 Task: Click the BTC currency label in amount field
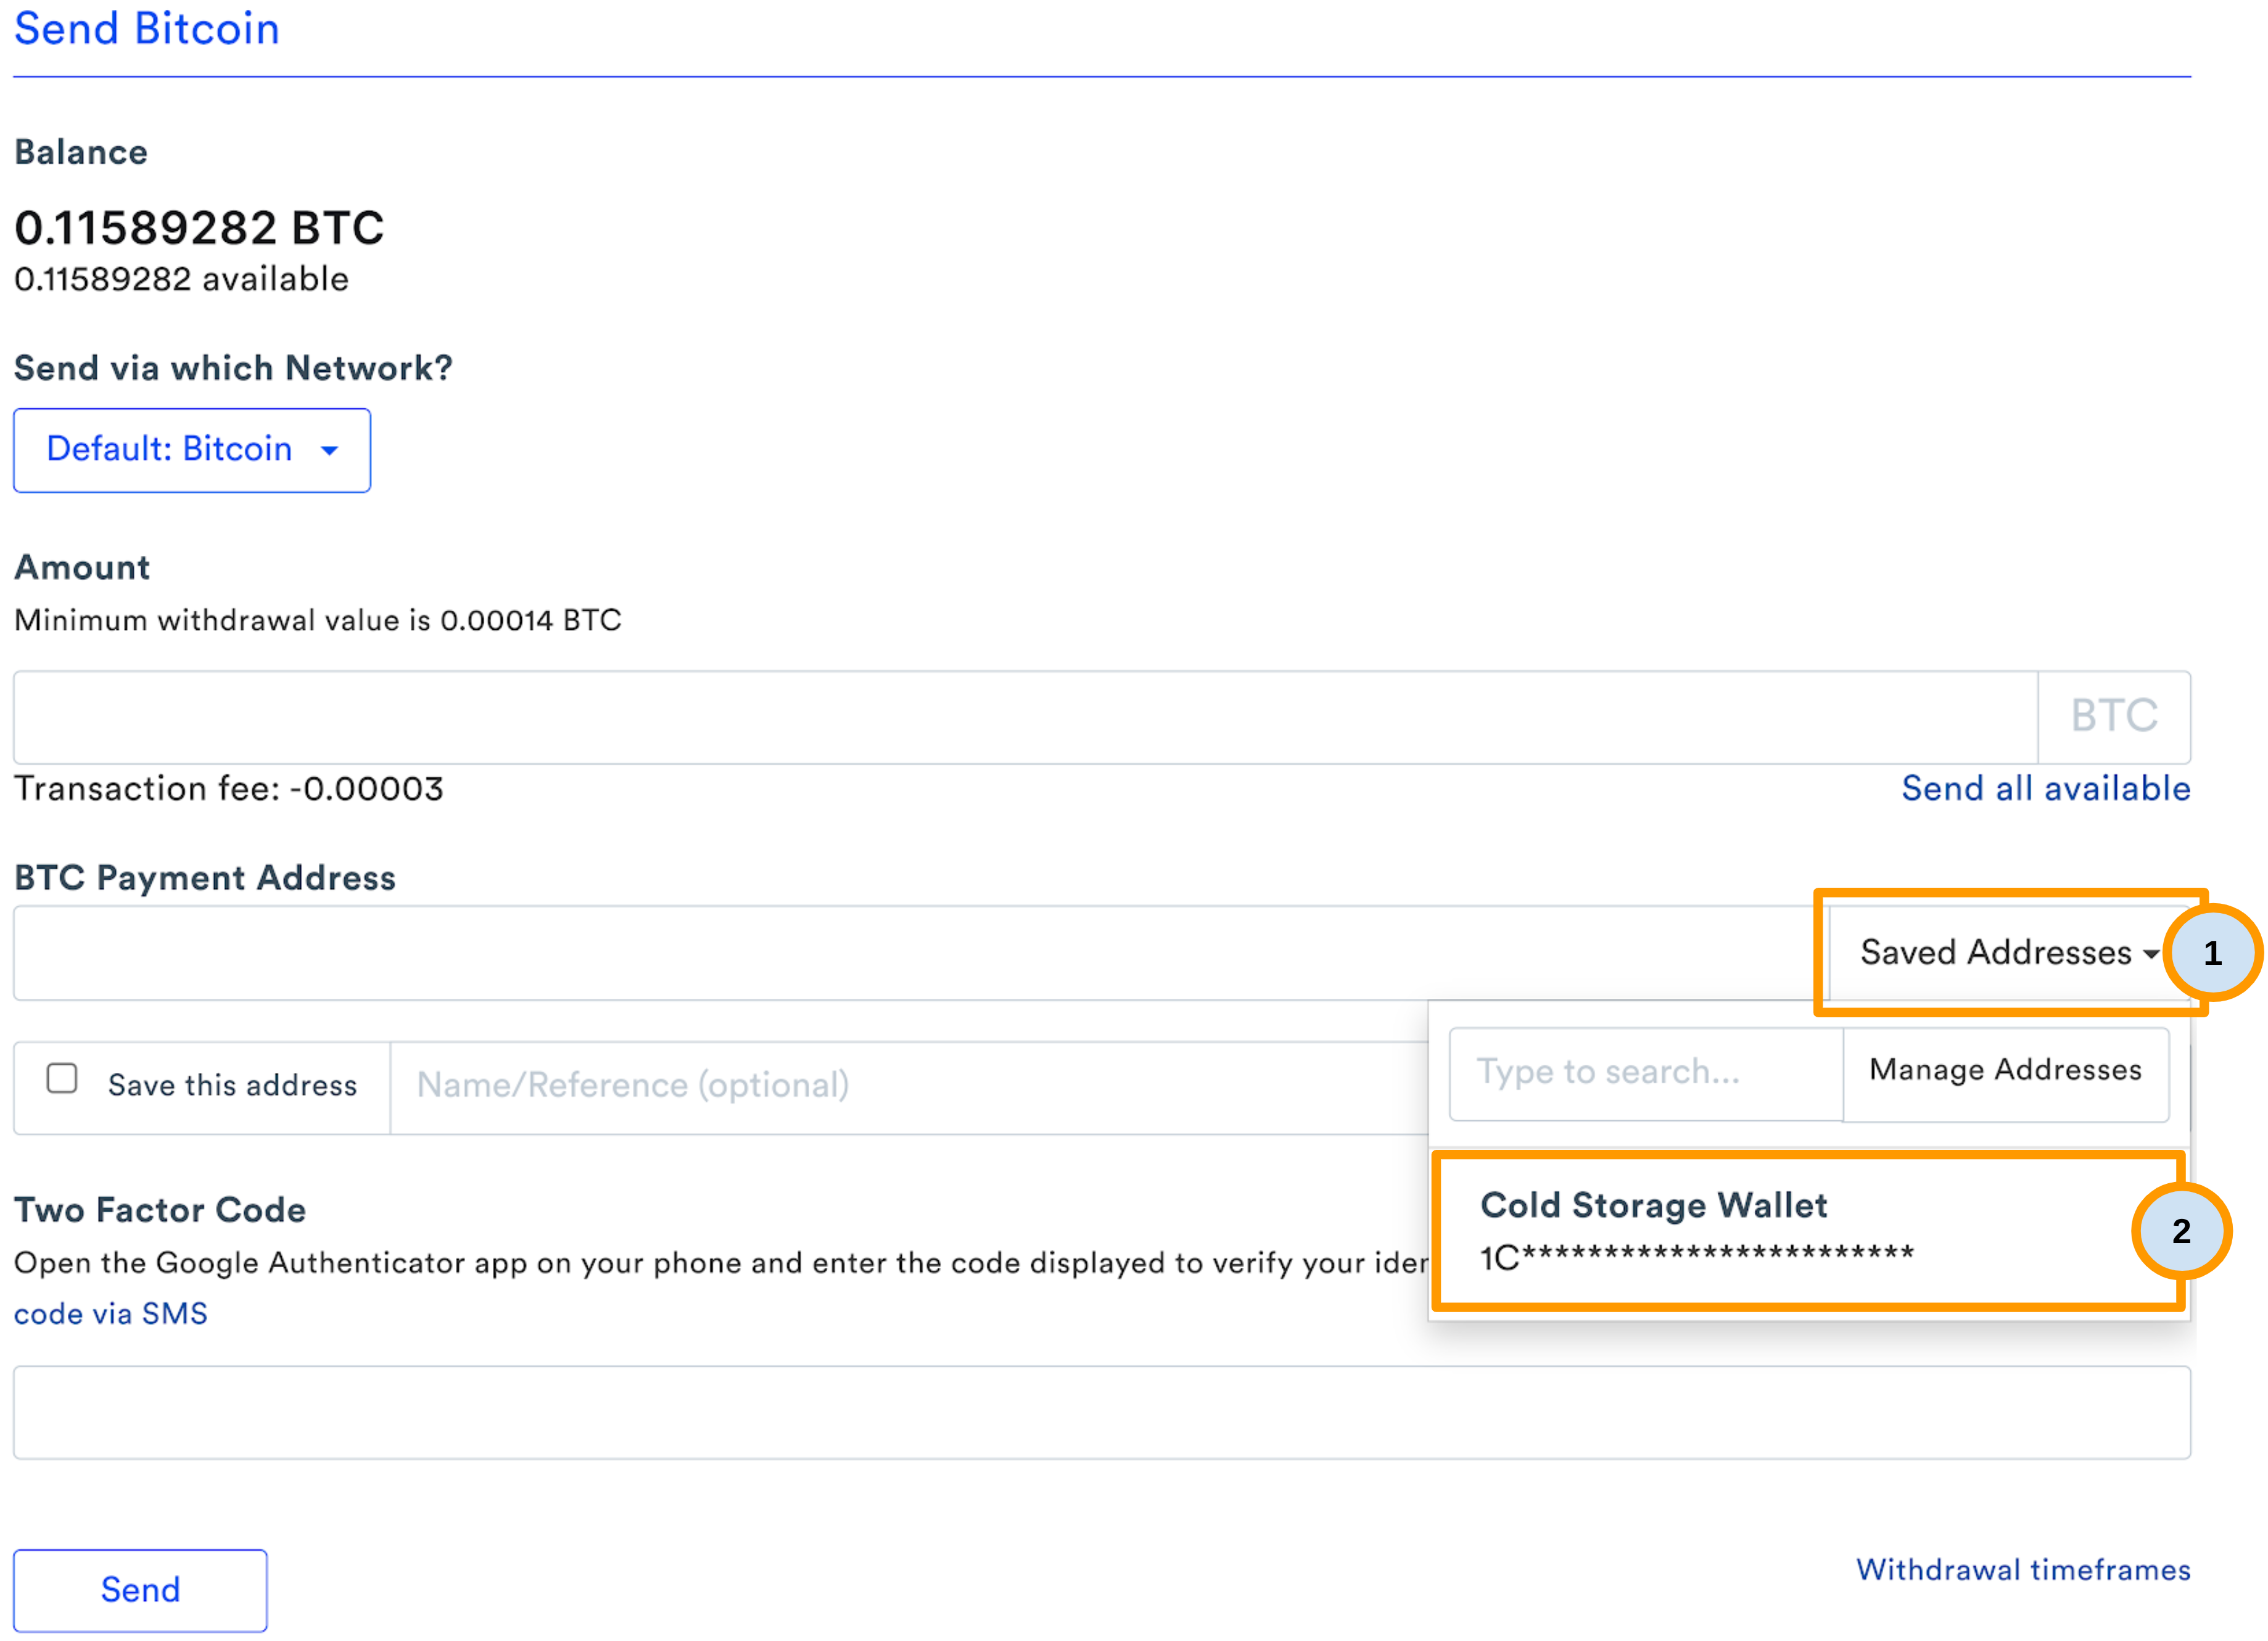2113,714
